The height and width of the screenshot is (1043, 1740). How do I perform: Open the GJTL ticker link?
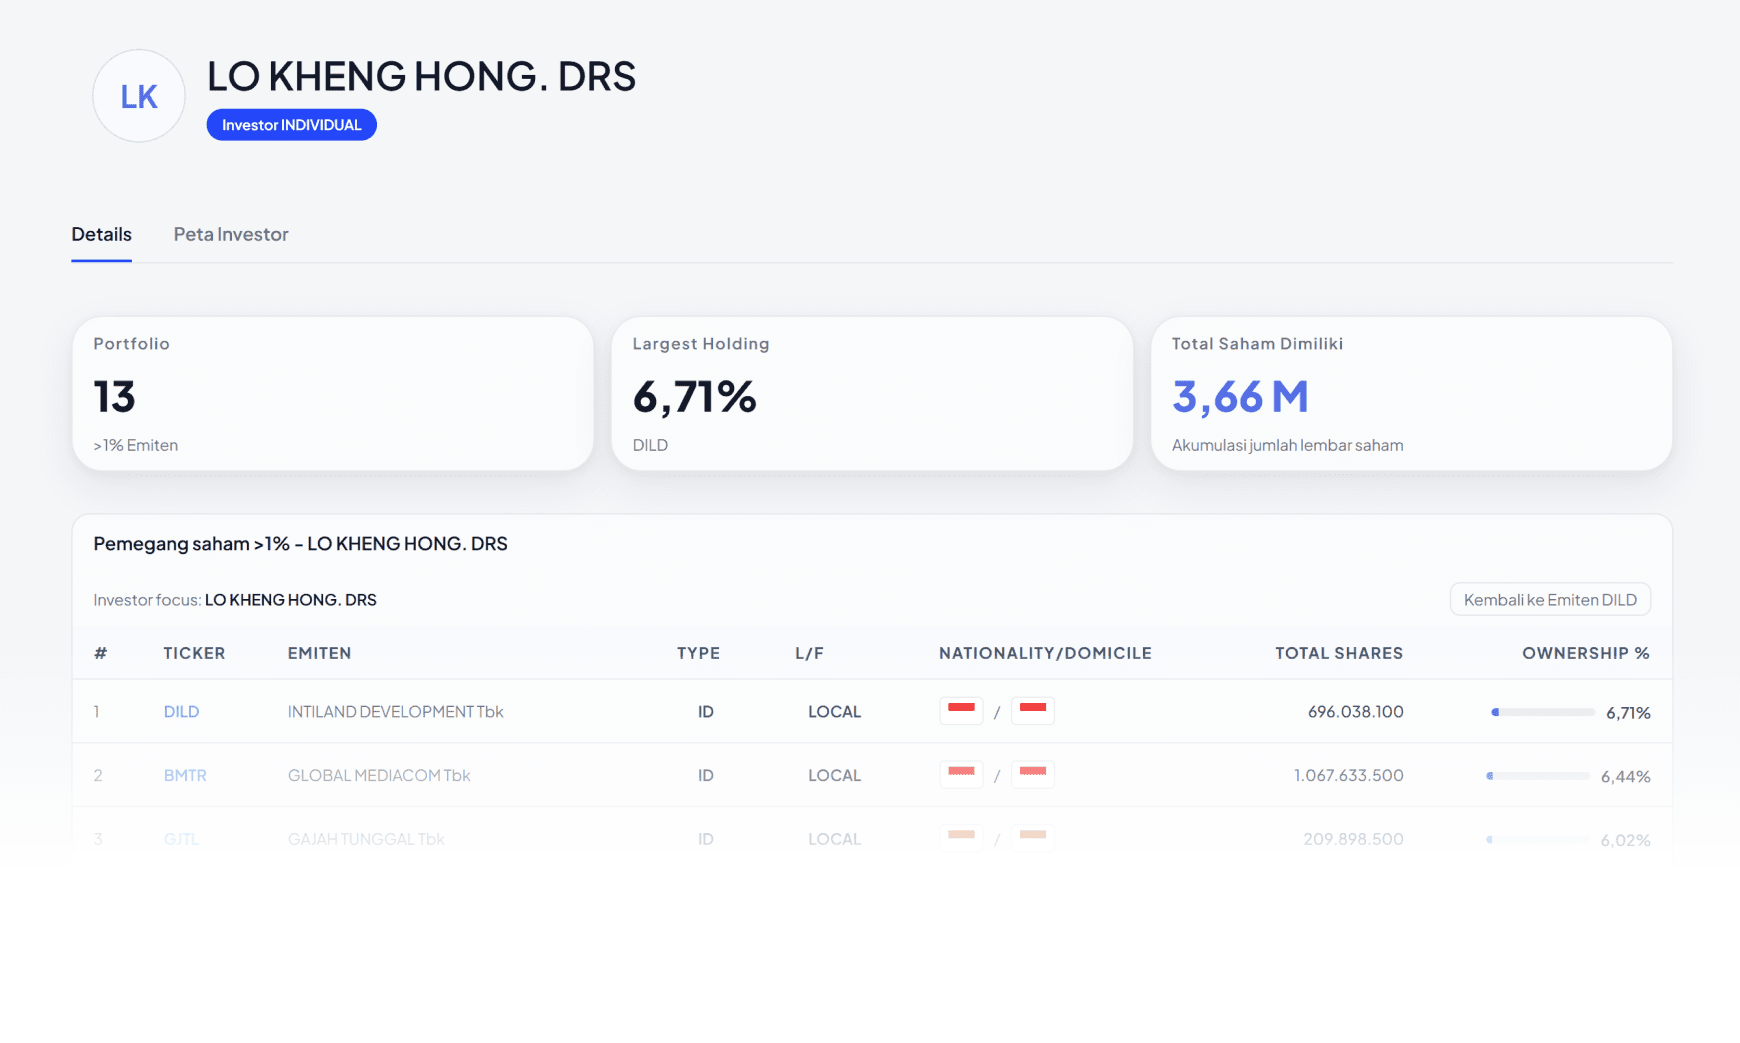coord(181,839)
